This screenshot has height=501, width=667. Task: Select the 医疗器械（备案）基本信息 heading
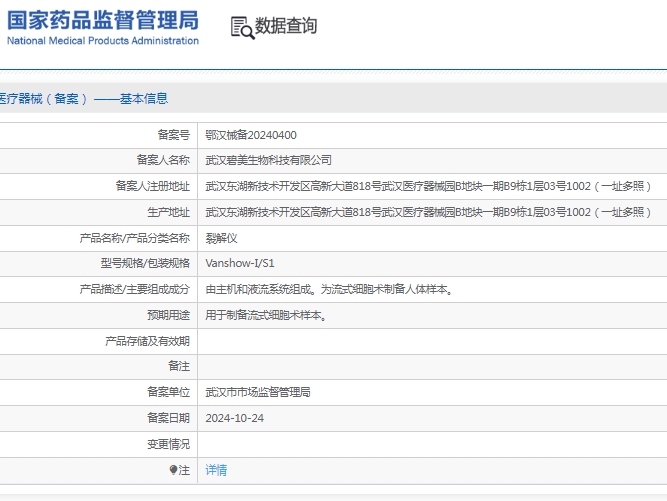pyautogui.click(x=84, y=99)
